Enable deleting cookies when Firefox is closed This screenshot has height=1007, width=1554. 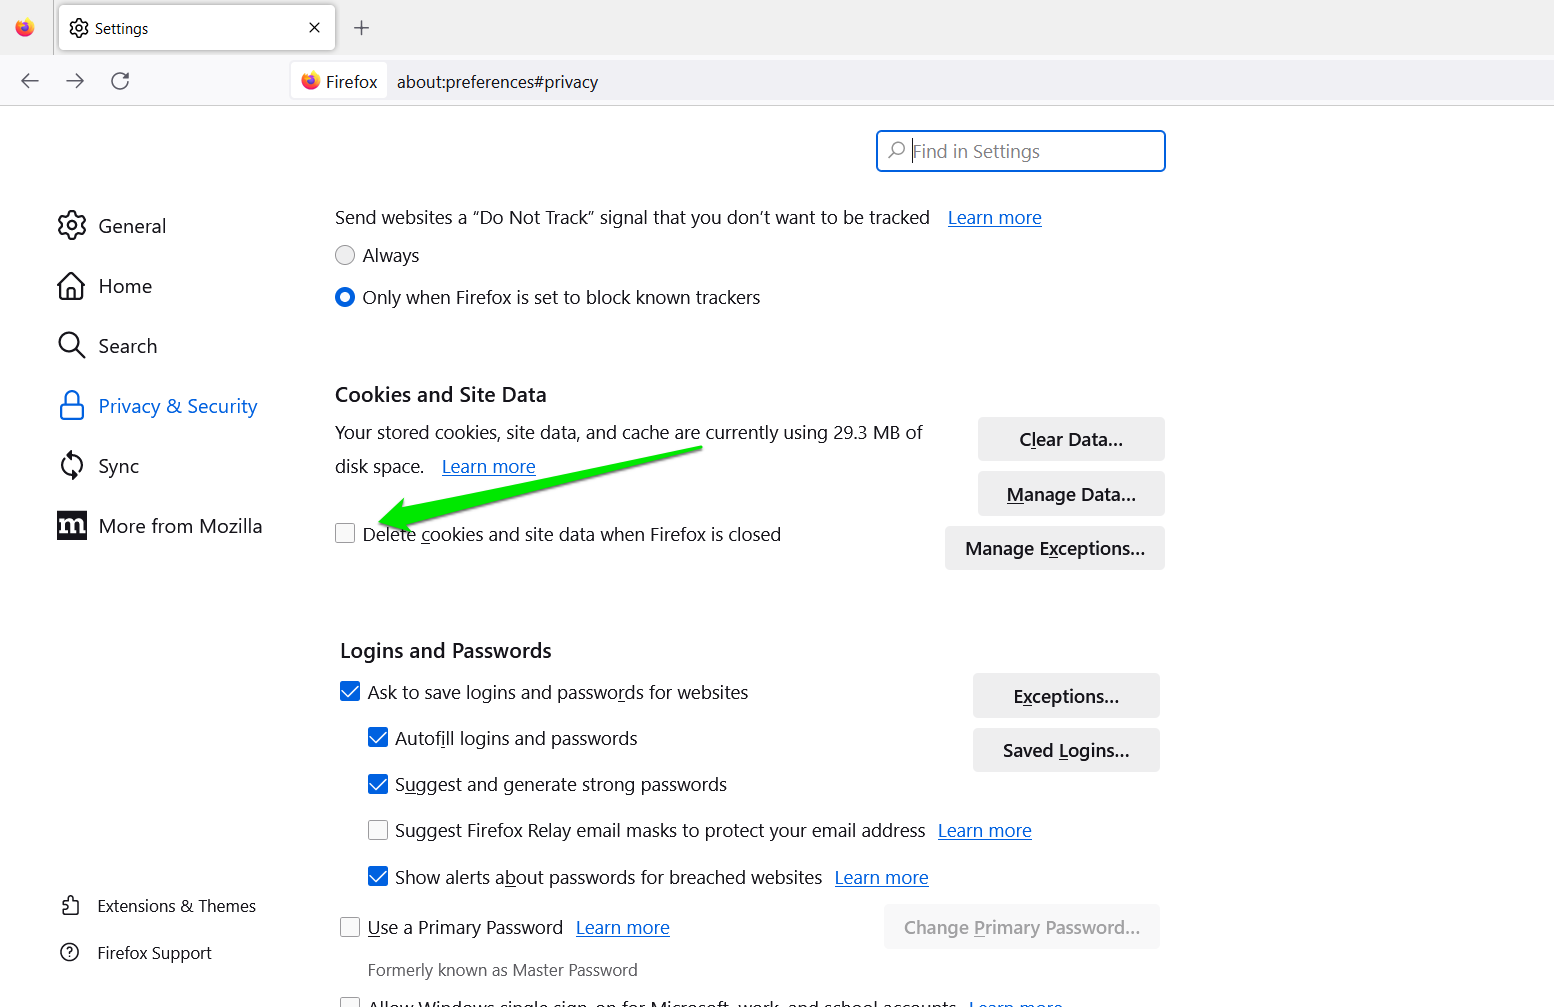pyautogui.click(x=345, y=533)
